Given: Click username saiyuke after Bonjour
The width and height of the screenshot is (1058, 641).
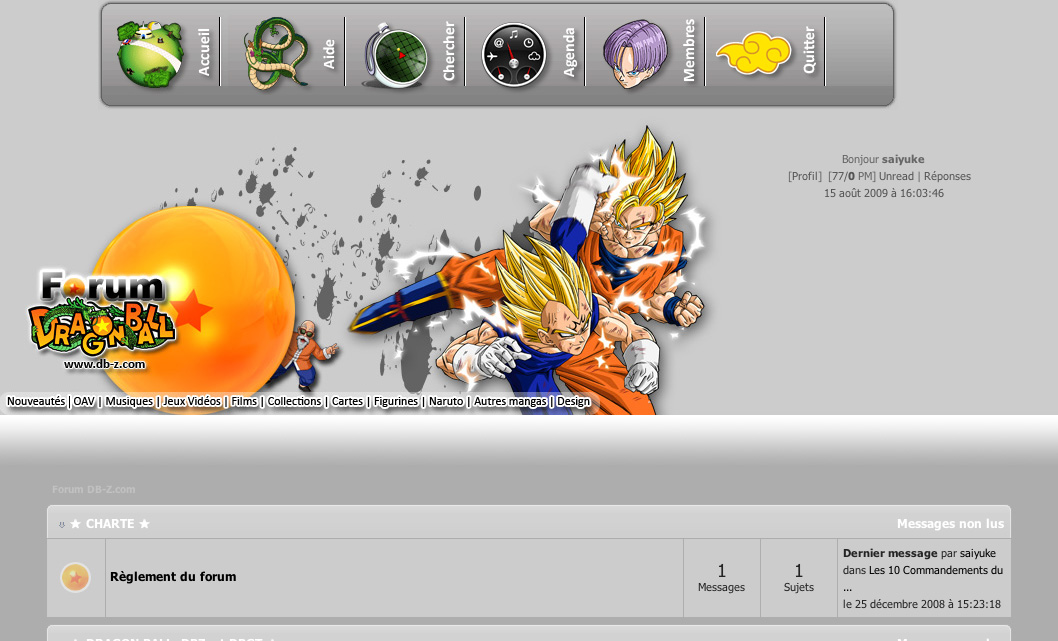Looking at the screenshot, I should click(x=903, y=159).
